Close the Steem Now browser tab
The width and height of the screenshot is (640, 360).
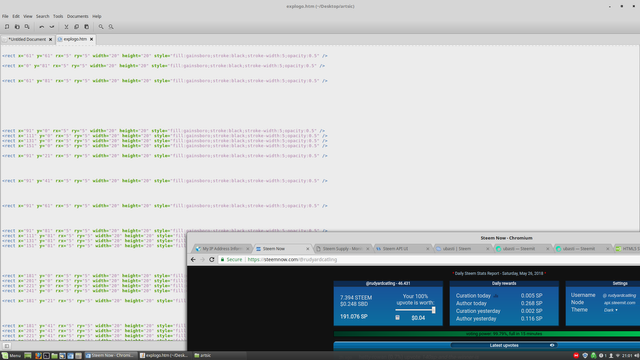(x=308, y=249)
